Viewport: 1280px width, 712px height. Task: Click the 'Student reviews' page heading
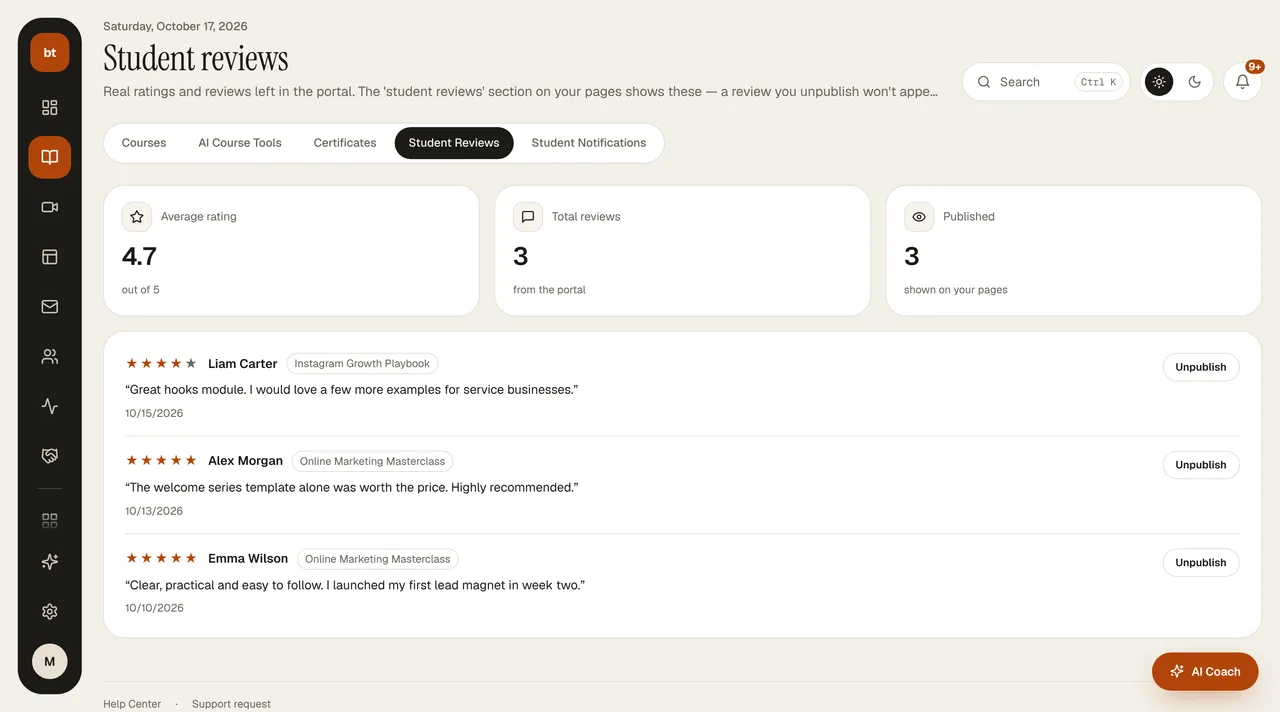pos(196,59)
